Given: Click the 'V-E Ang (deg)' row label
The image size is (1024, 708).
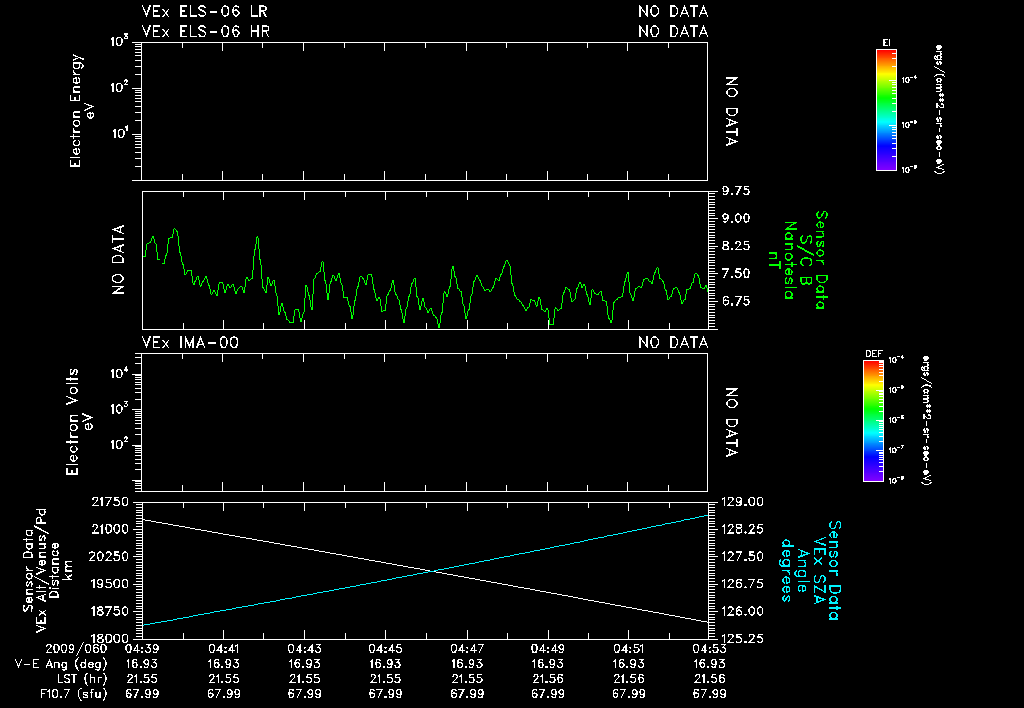Looking at the screenshot, I should [61, 664].
